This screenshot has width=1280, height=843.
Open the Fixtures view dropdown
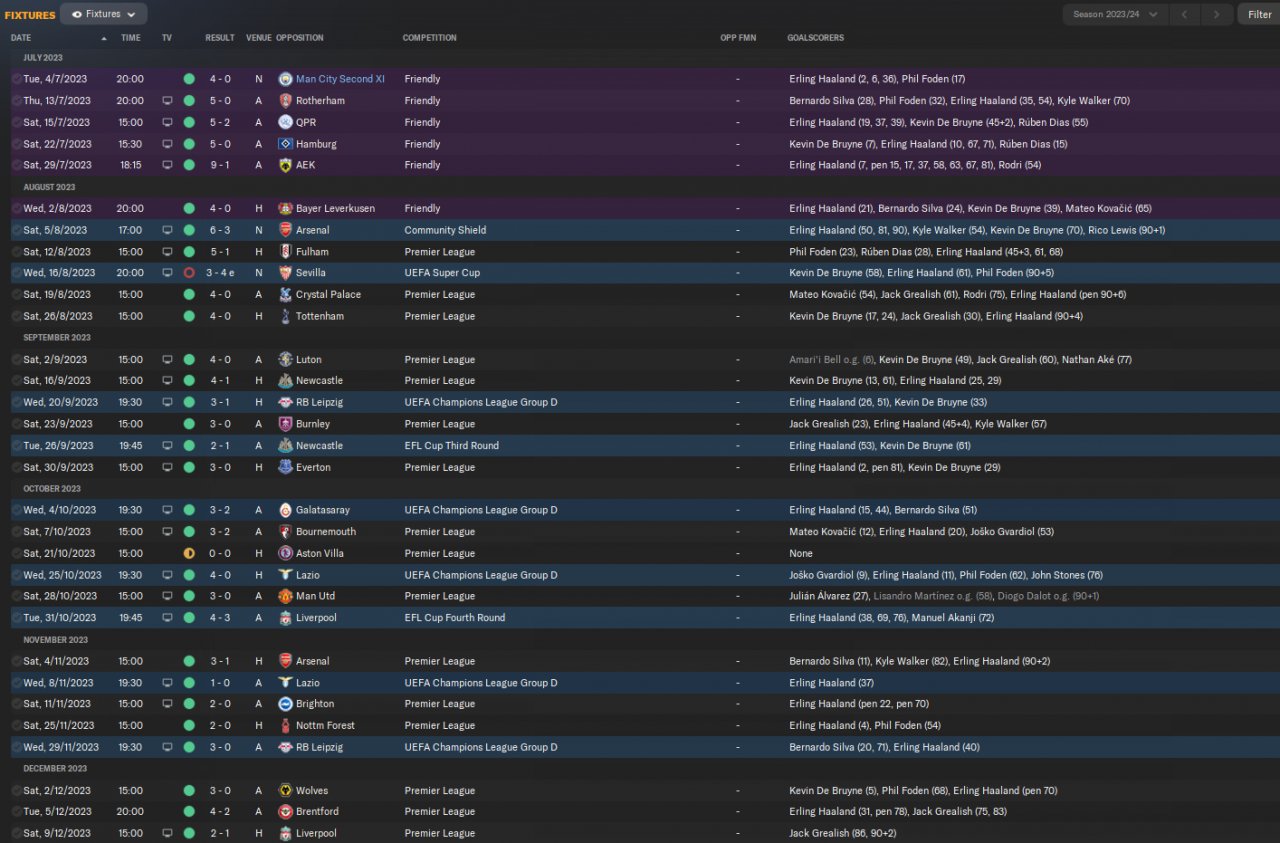click(104, 14)
